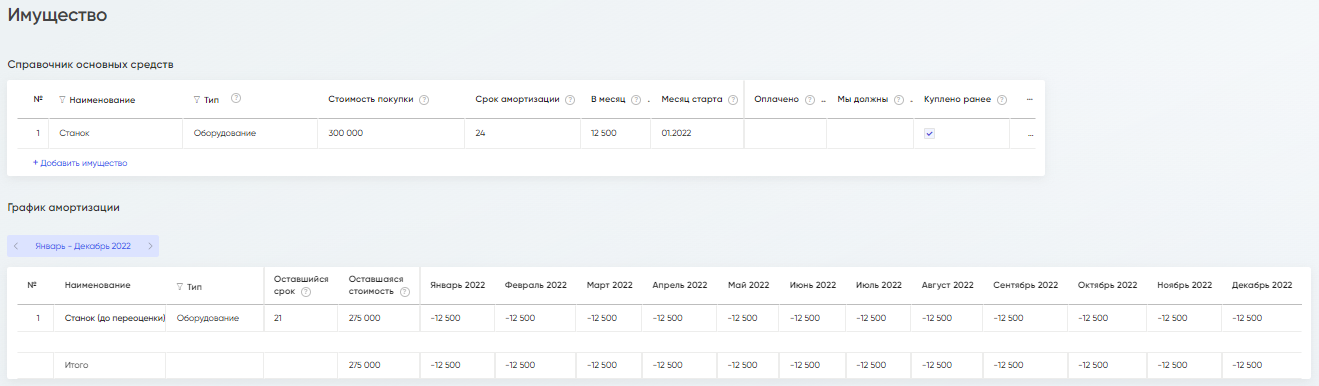Viewport: 1319px width, 386px height.
Task: Edit amortization term cell 24
Action: [522, 133]
